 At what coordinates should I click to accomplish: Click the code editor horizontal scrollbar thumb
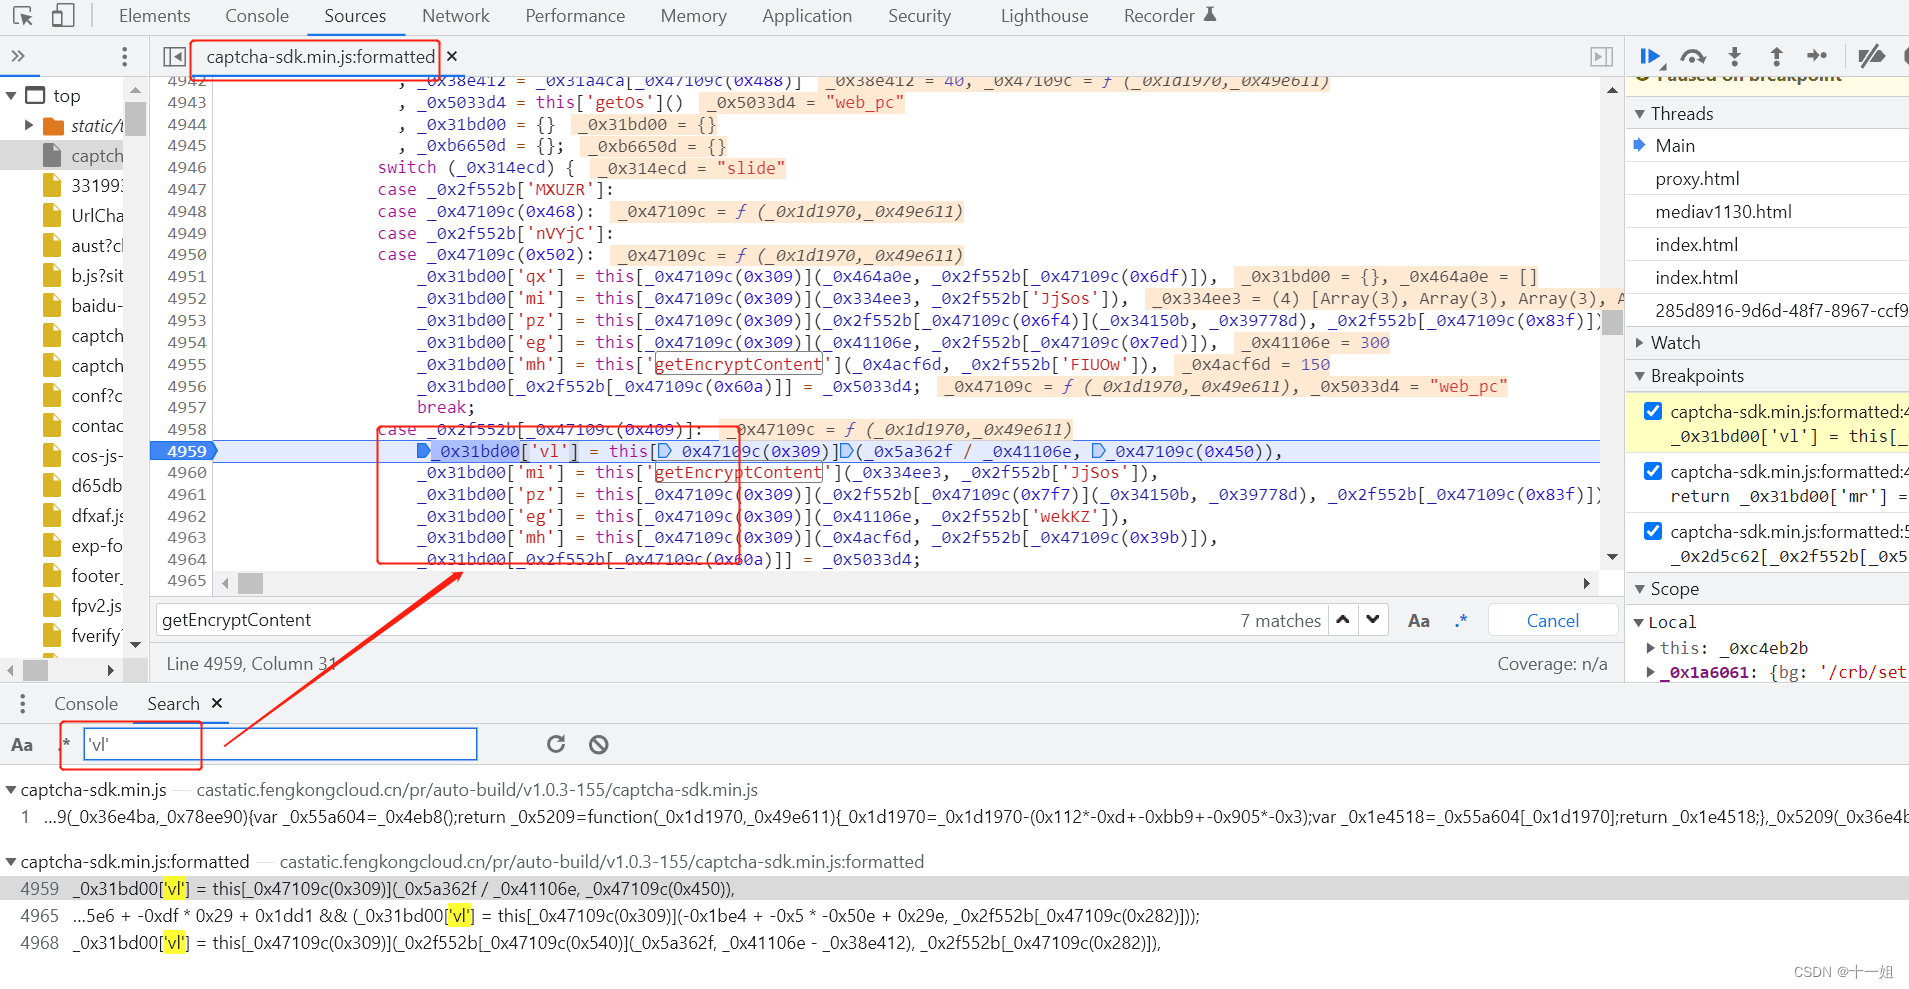point(250,583)
